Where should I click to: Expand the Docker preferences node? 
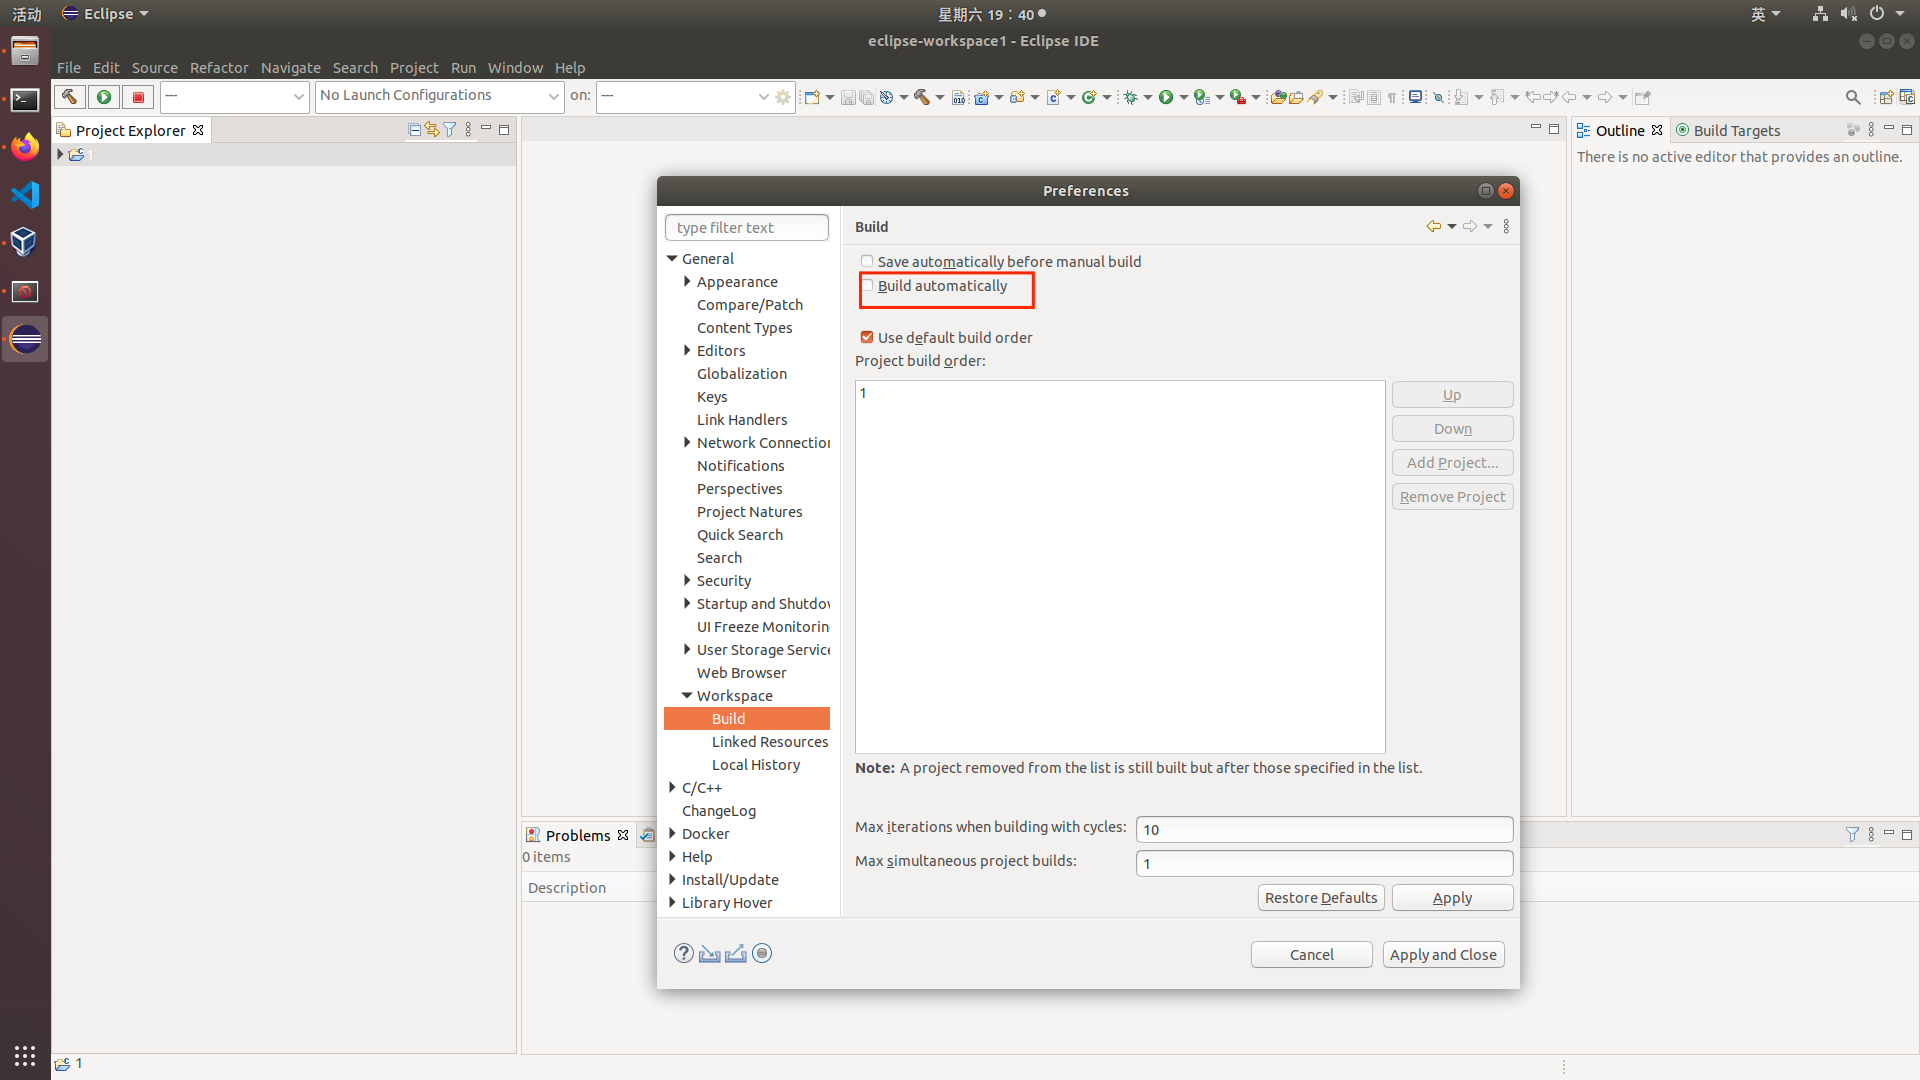672,834
